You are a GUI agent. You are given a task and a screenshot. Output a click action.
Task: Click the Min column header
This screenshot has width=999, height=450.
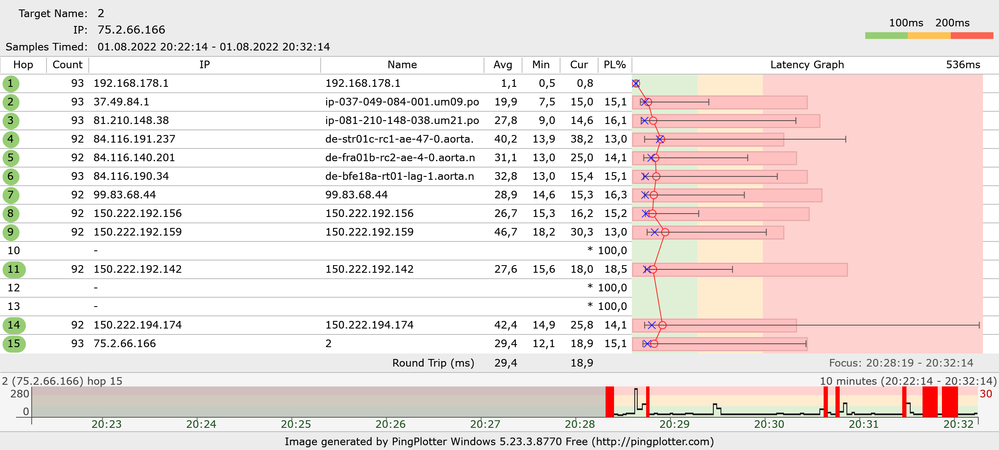542,64
